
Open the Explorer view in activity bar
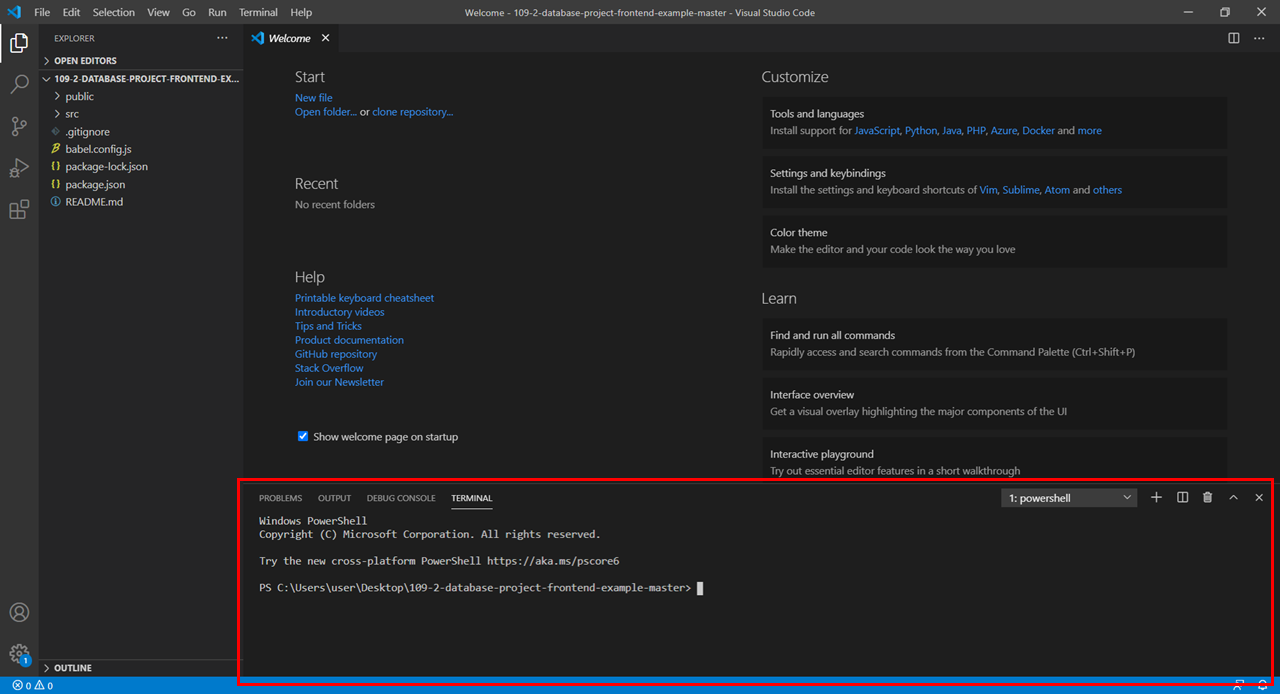[19, 43]
